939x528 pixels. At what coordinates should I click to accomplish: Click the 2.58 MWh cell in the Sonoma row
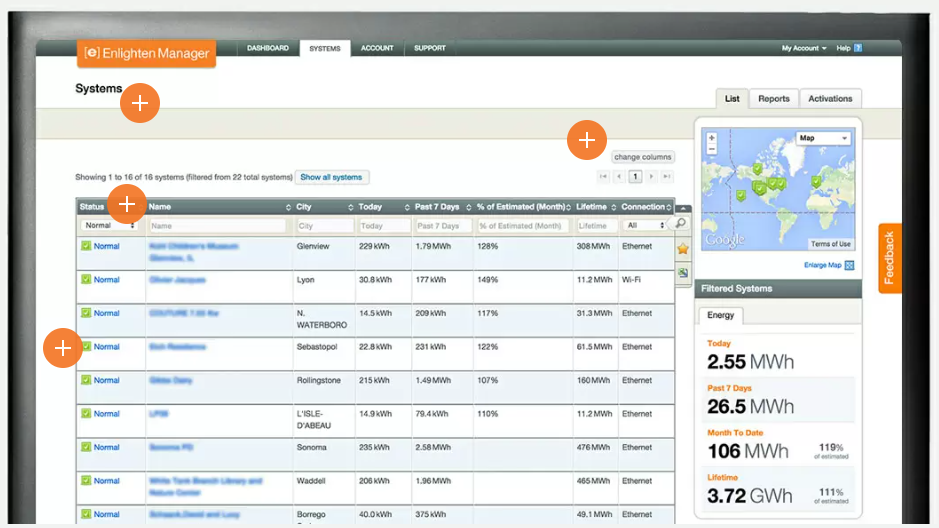(x=433, y=447)
